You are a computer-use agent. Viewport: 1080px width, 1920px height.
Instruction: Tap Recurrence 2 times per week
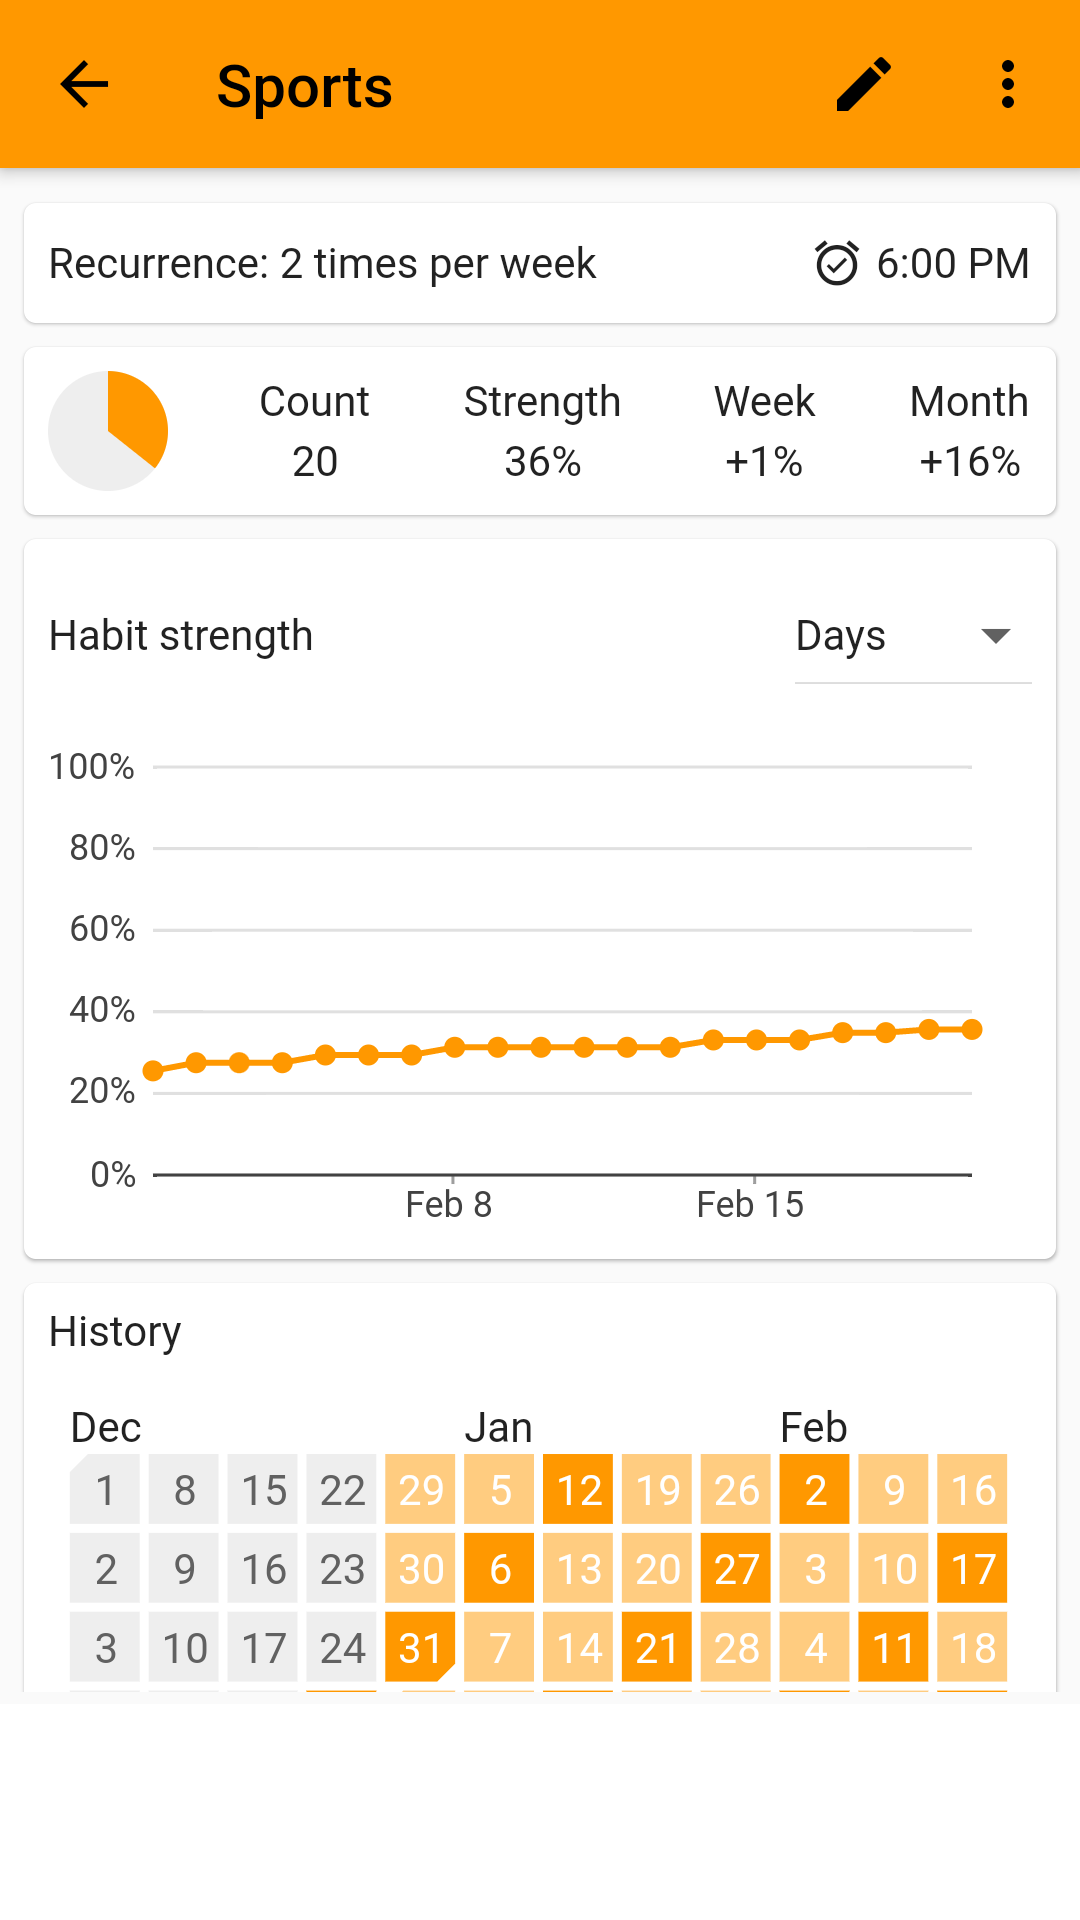(322, 264)
